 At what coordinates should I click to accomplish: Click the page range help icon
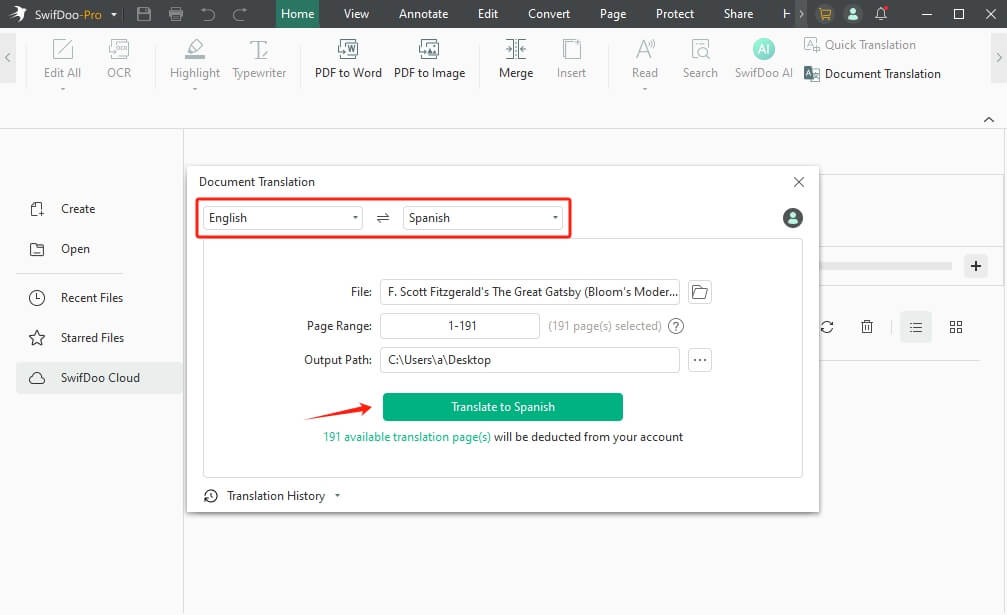pyautogui.click(x=676, y=326)
